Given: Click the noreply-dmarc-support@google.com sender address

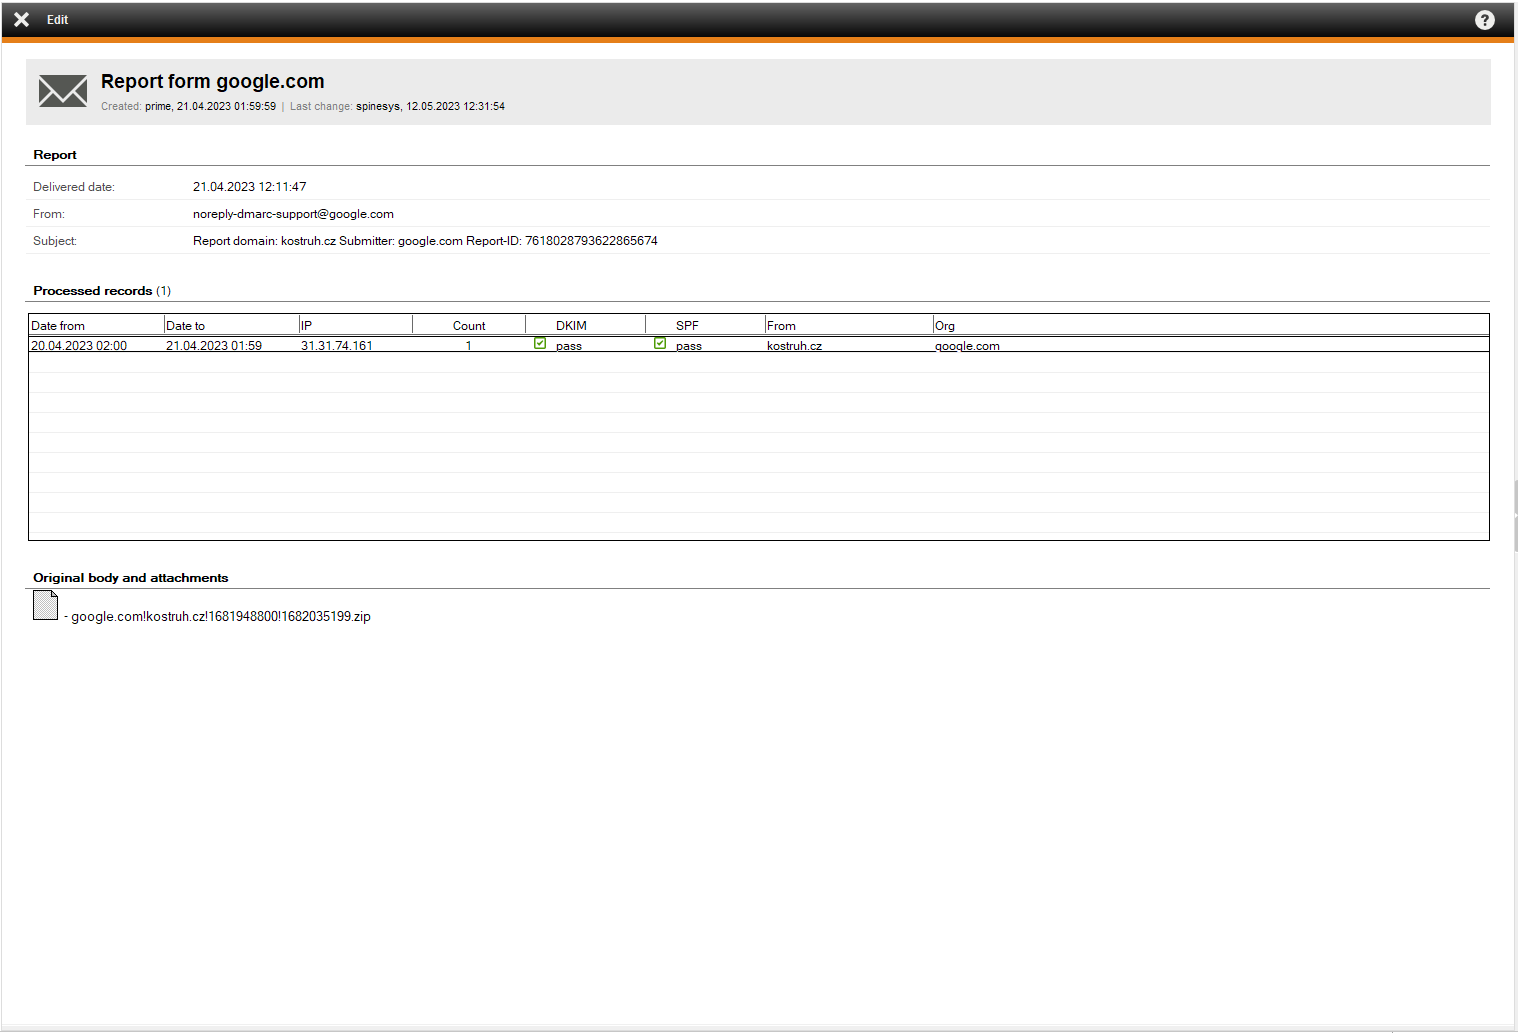Looking at the screenshot, I should [293, 214].
